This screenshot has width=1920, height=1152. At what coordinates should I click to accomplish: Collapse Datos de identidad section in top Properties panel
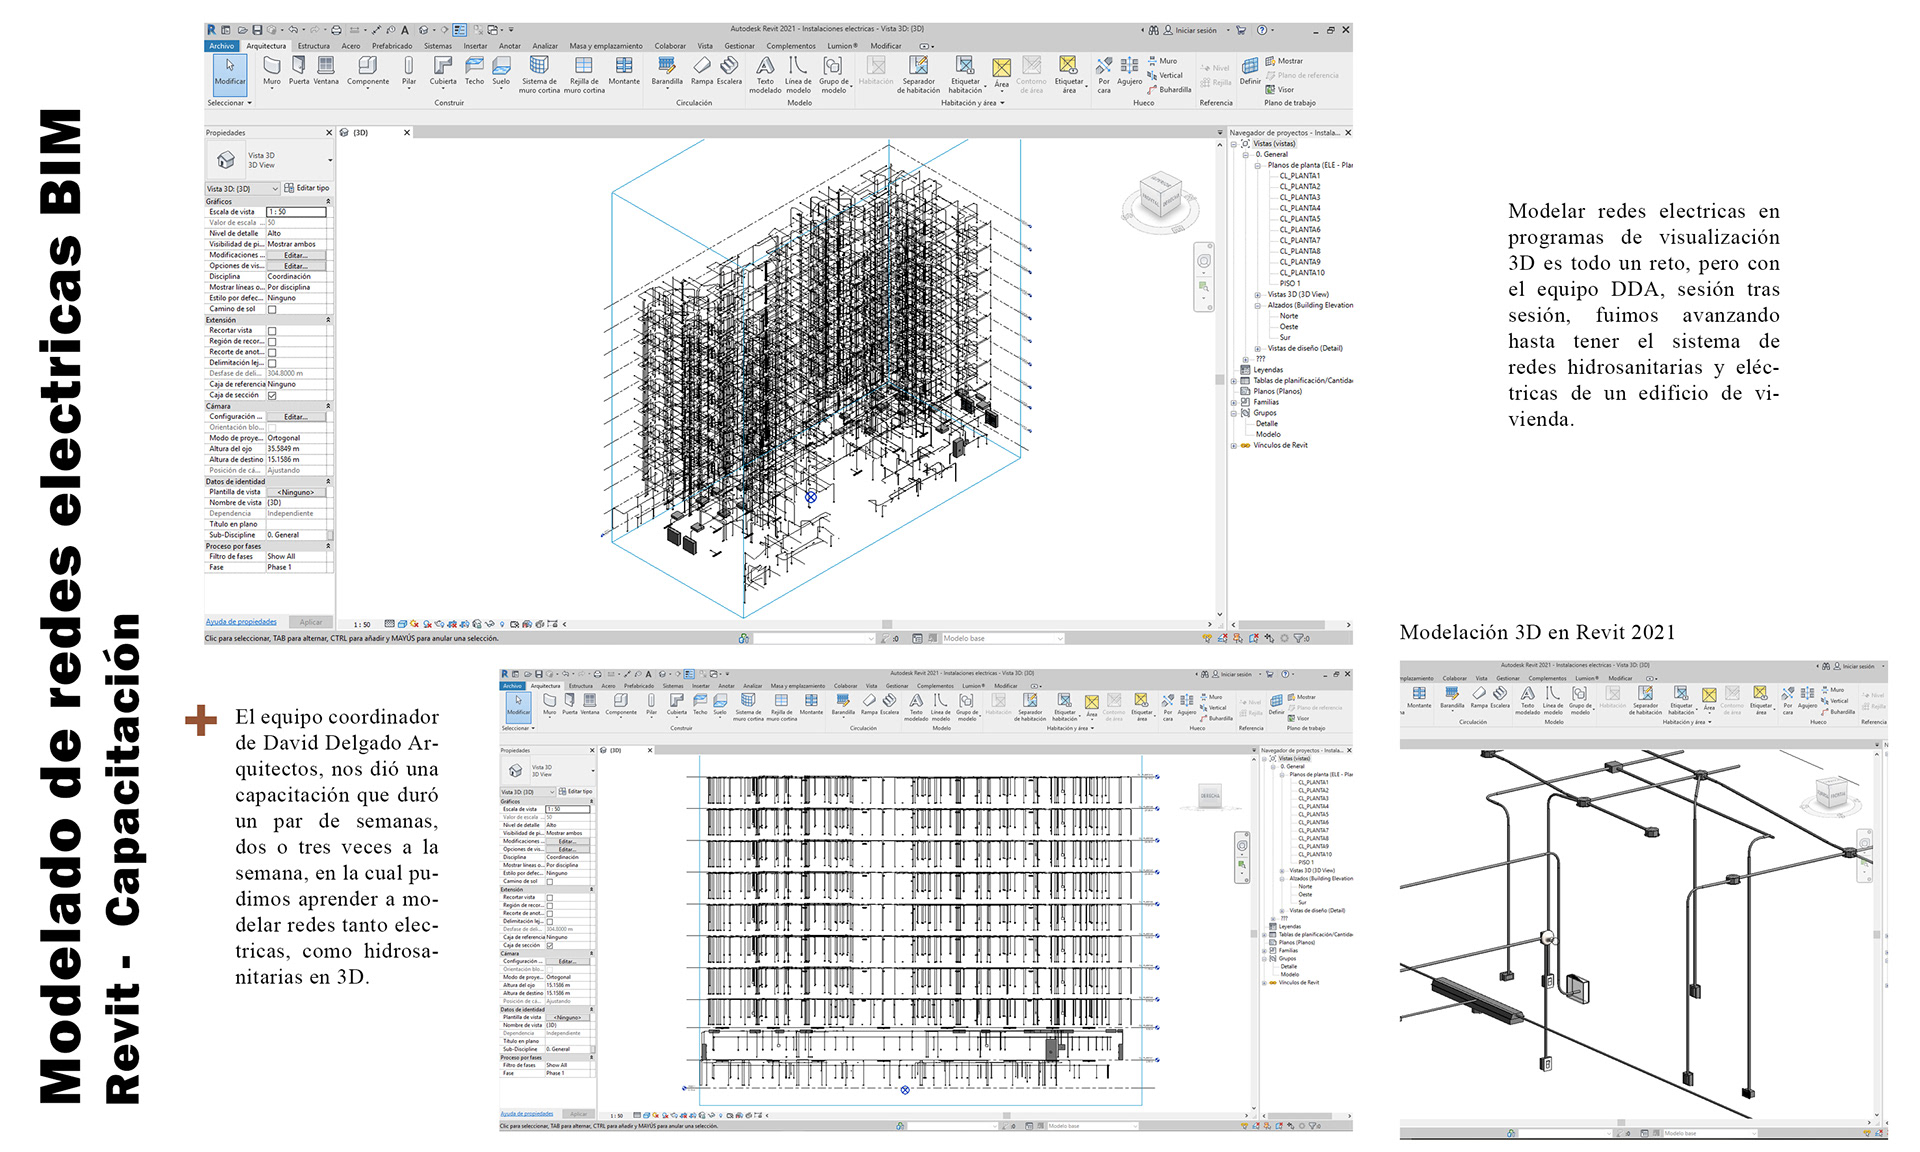tap(328, 481)
